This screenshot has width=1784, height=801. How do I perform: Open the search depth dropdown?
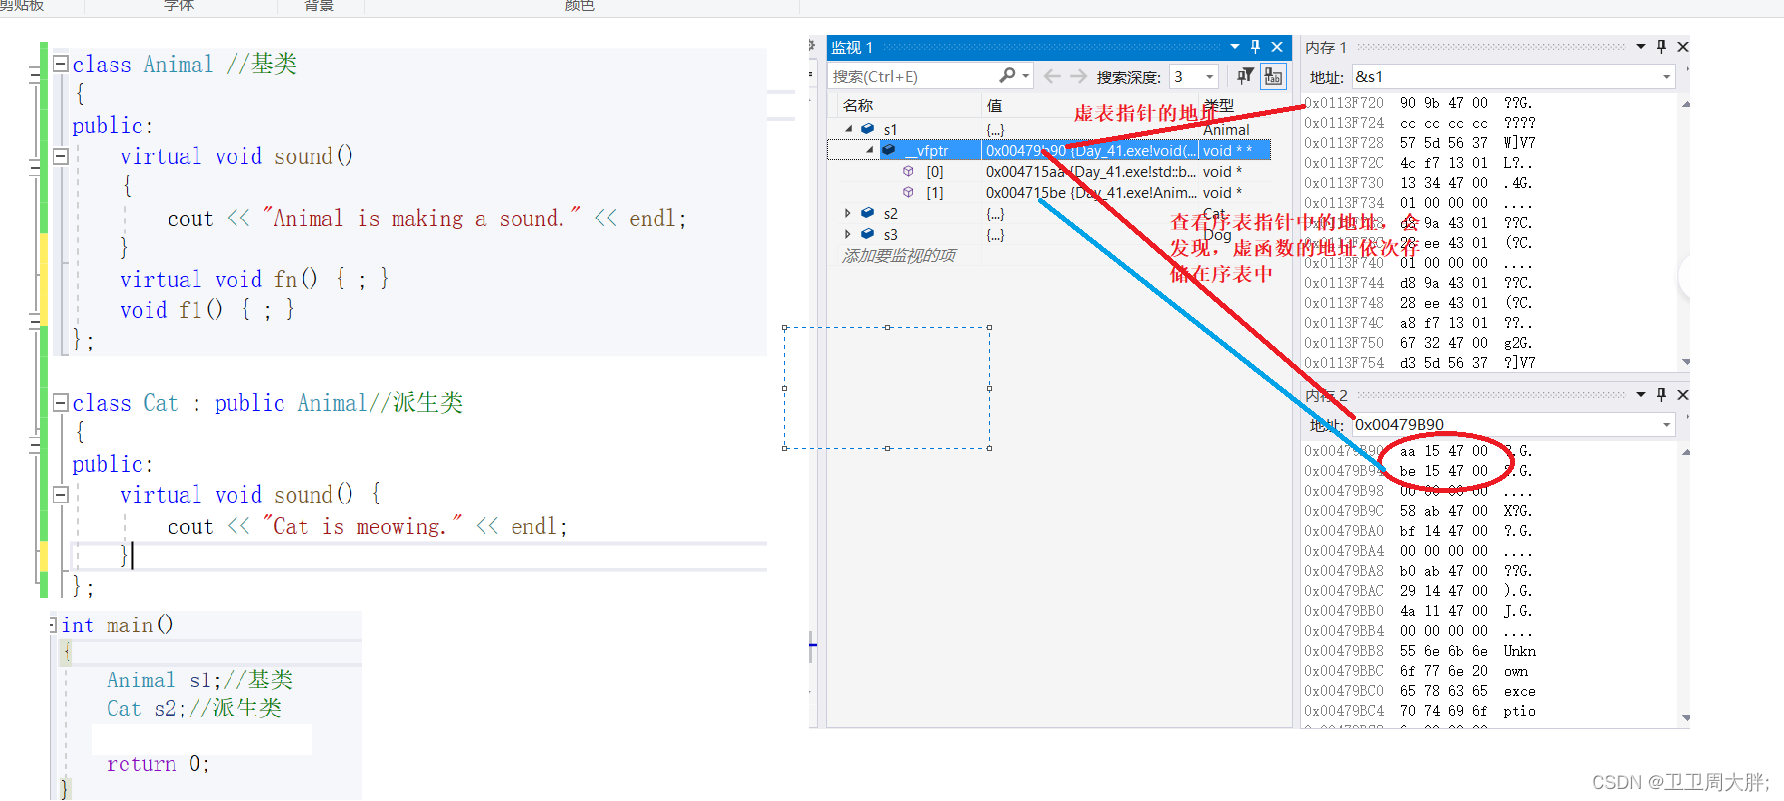click(1210, 76)
